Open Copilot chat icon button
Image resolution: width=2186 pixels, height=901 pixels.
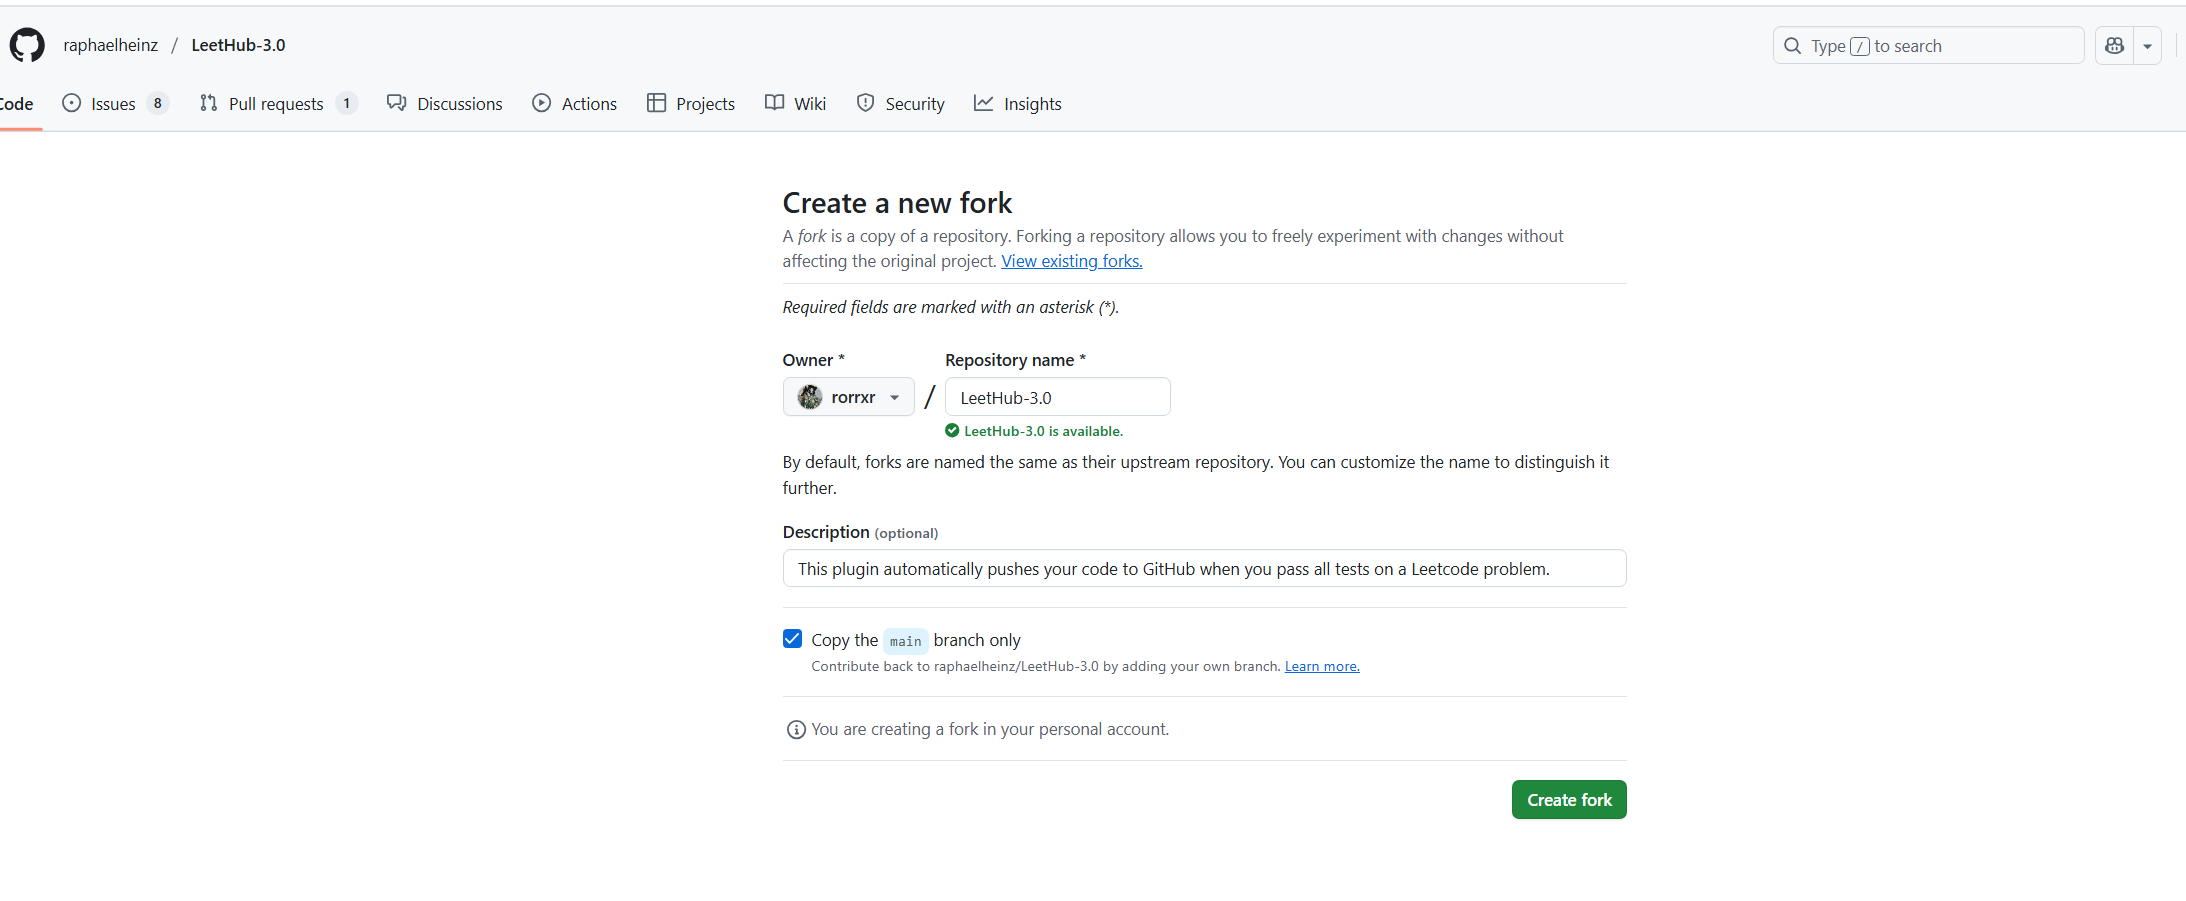tap(2114, 46)
